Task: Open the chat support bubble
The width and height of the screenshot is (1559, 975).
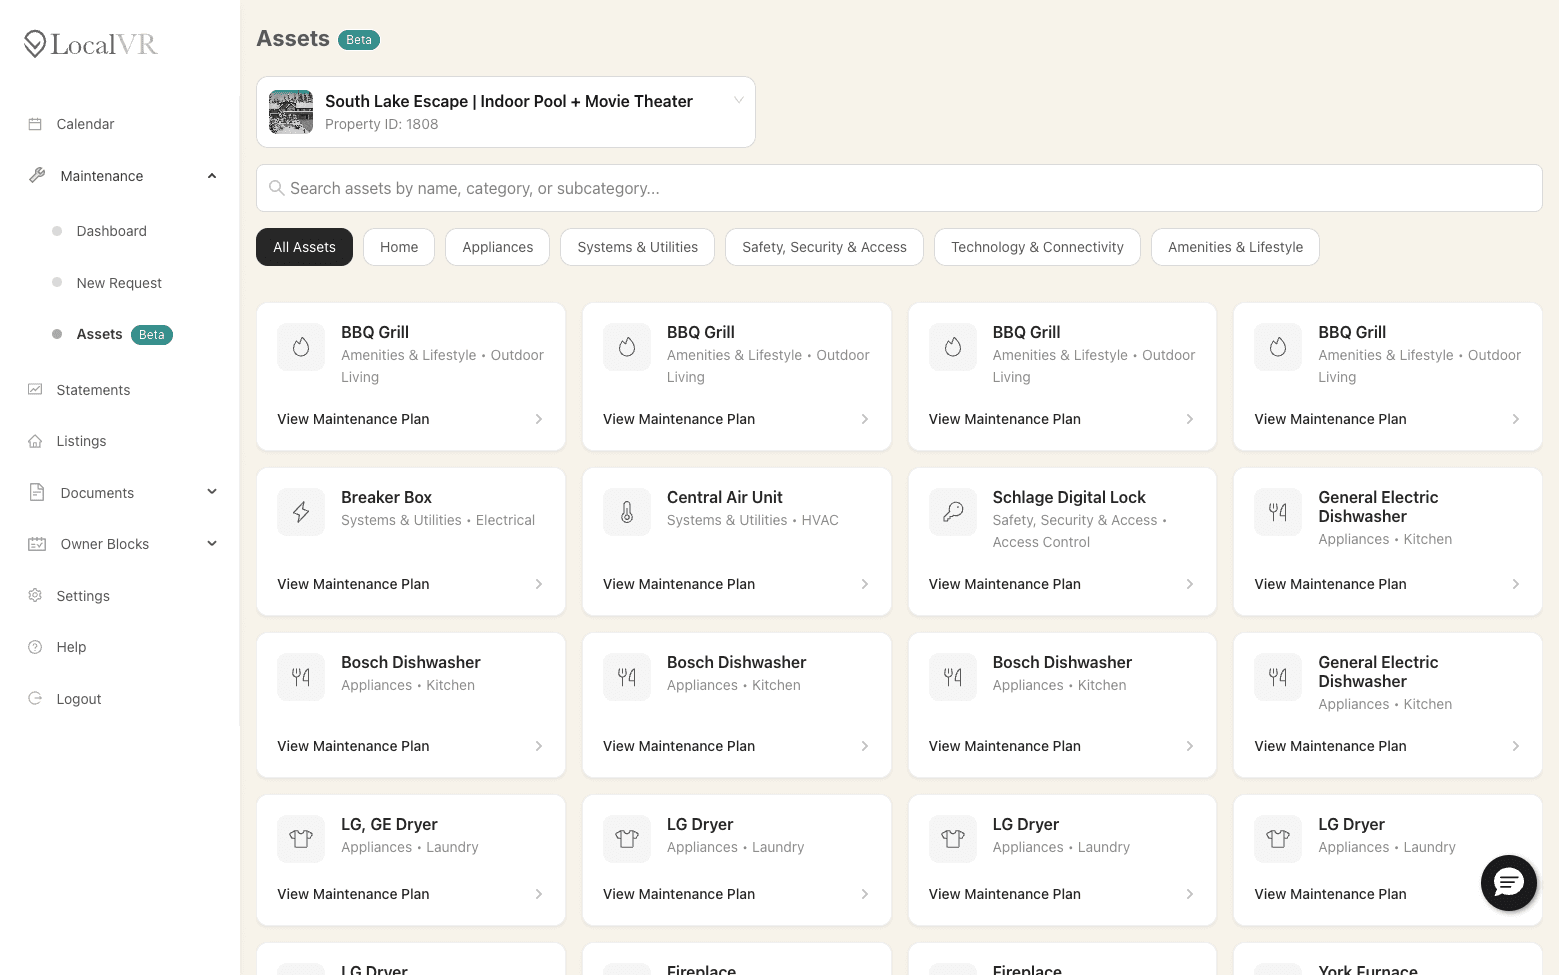Action: point(1508,883)
